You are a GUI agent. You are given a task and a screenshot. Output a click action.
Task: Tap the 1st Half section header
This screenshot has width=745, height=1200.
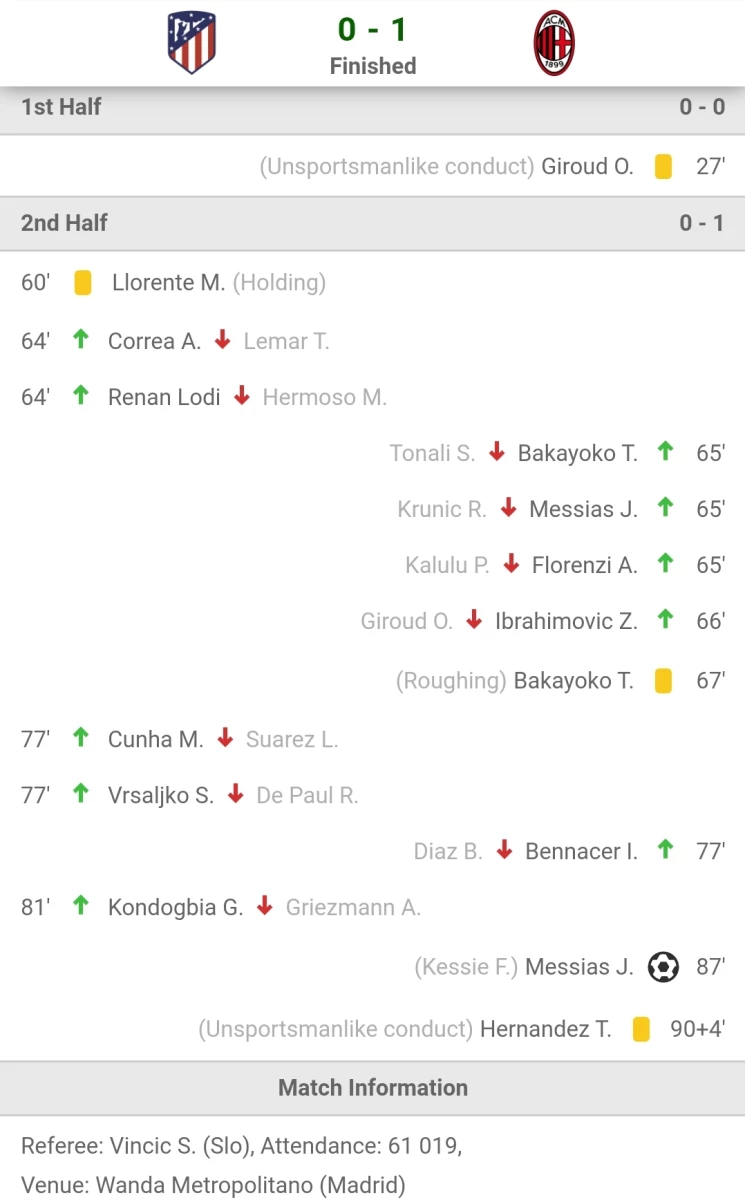coord(372,107)
